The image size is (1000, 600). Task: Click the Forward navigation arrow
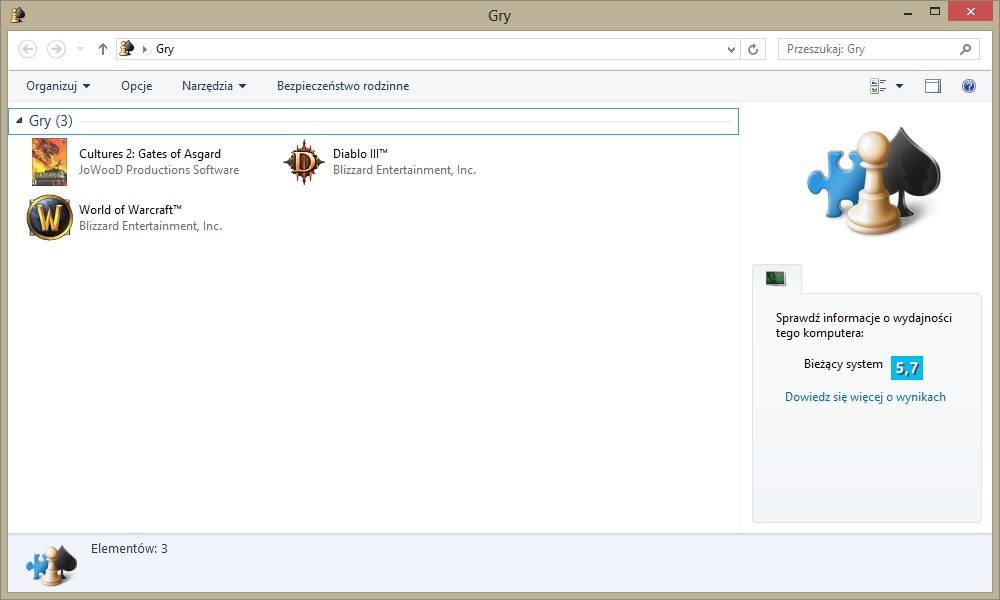coord(56,49)
